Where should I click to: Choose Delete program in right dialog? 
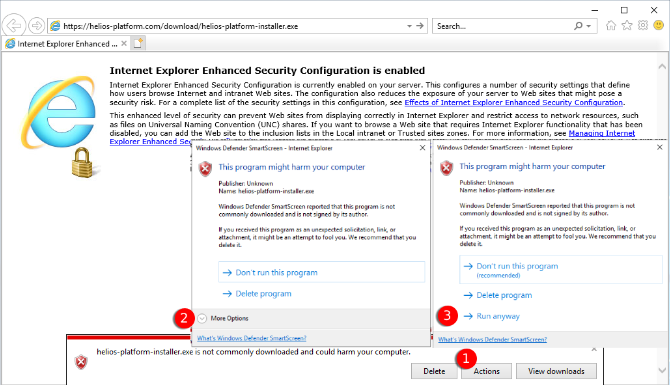tap(498, 295)
